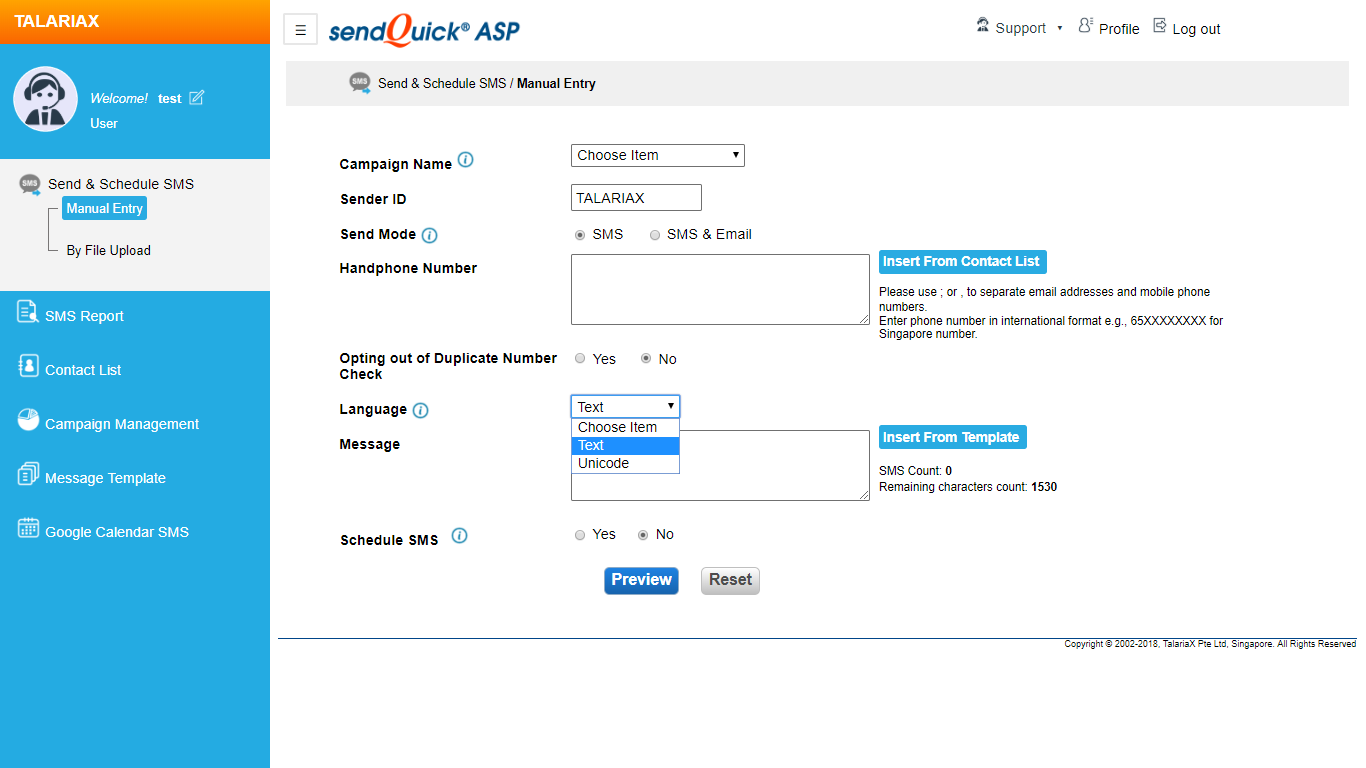Click the sendQuick ASP logo
1366x768 pixels.
click(424, 30)
